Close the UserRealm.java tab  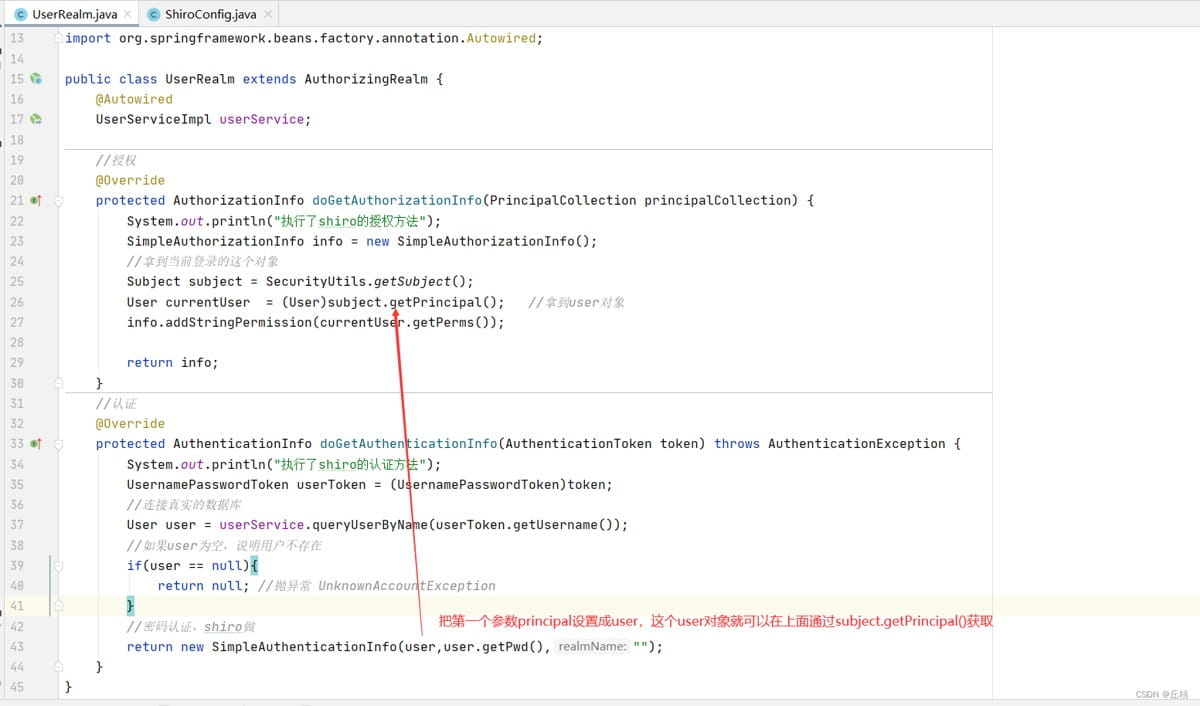click(127, 14)
